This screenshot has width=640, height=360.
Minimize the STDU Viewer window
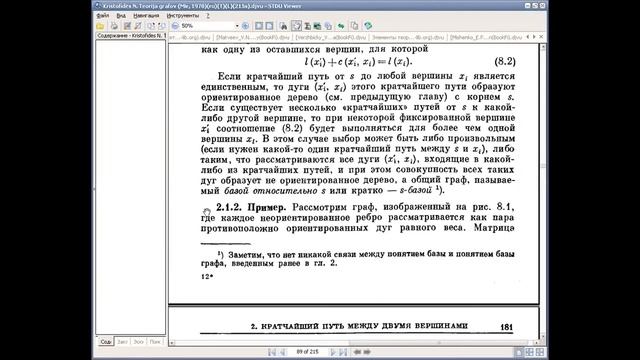pyautogui.click(x=528, y=6)
